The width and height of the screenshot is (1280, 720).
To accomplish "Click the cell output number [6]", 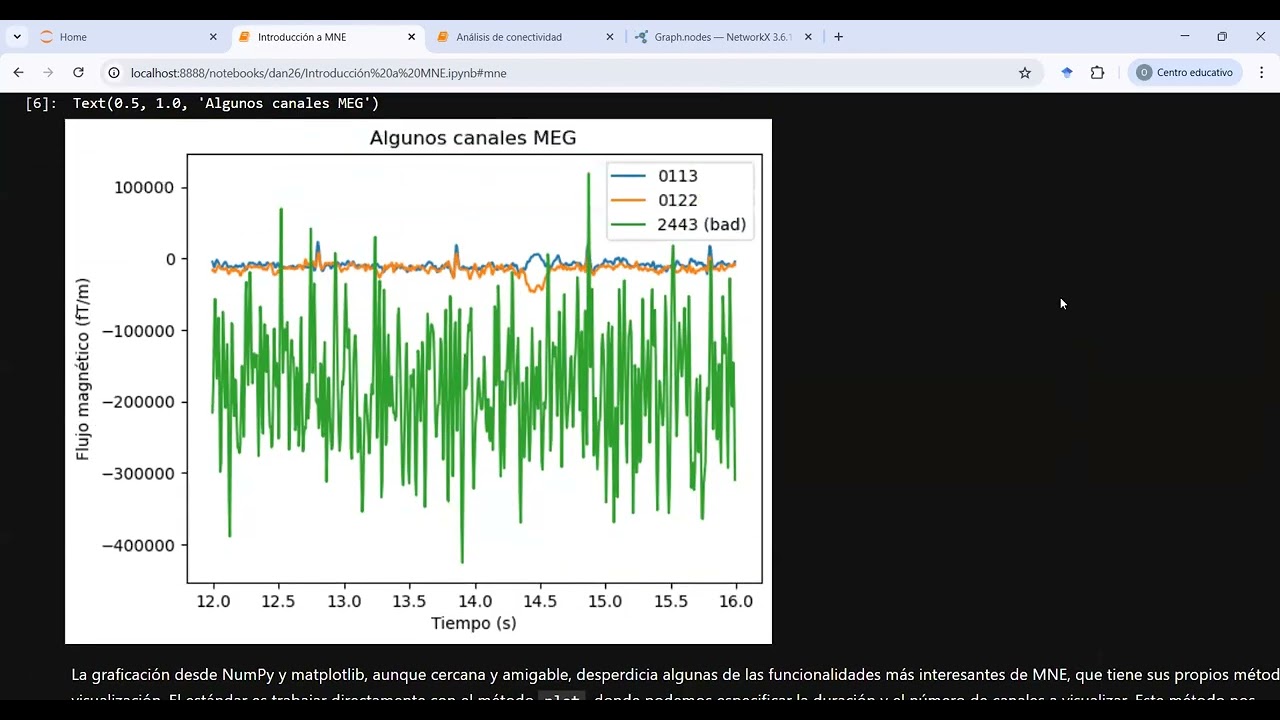I will point(41,103).
